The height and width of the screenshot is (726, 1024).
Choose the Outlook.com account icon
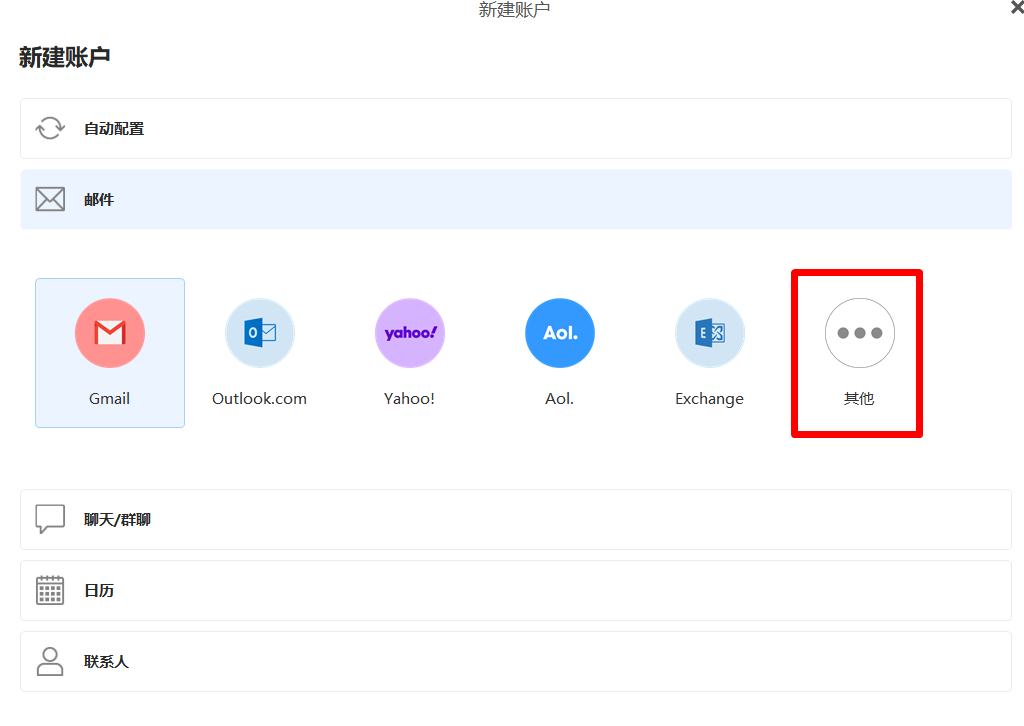(x=260, y=333)
